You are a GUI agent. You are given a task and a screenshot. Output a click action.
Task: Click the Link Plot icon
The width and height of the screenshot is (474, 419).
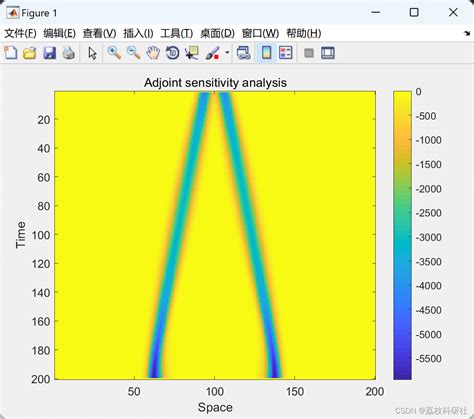244,53
